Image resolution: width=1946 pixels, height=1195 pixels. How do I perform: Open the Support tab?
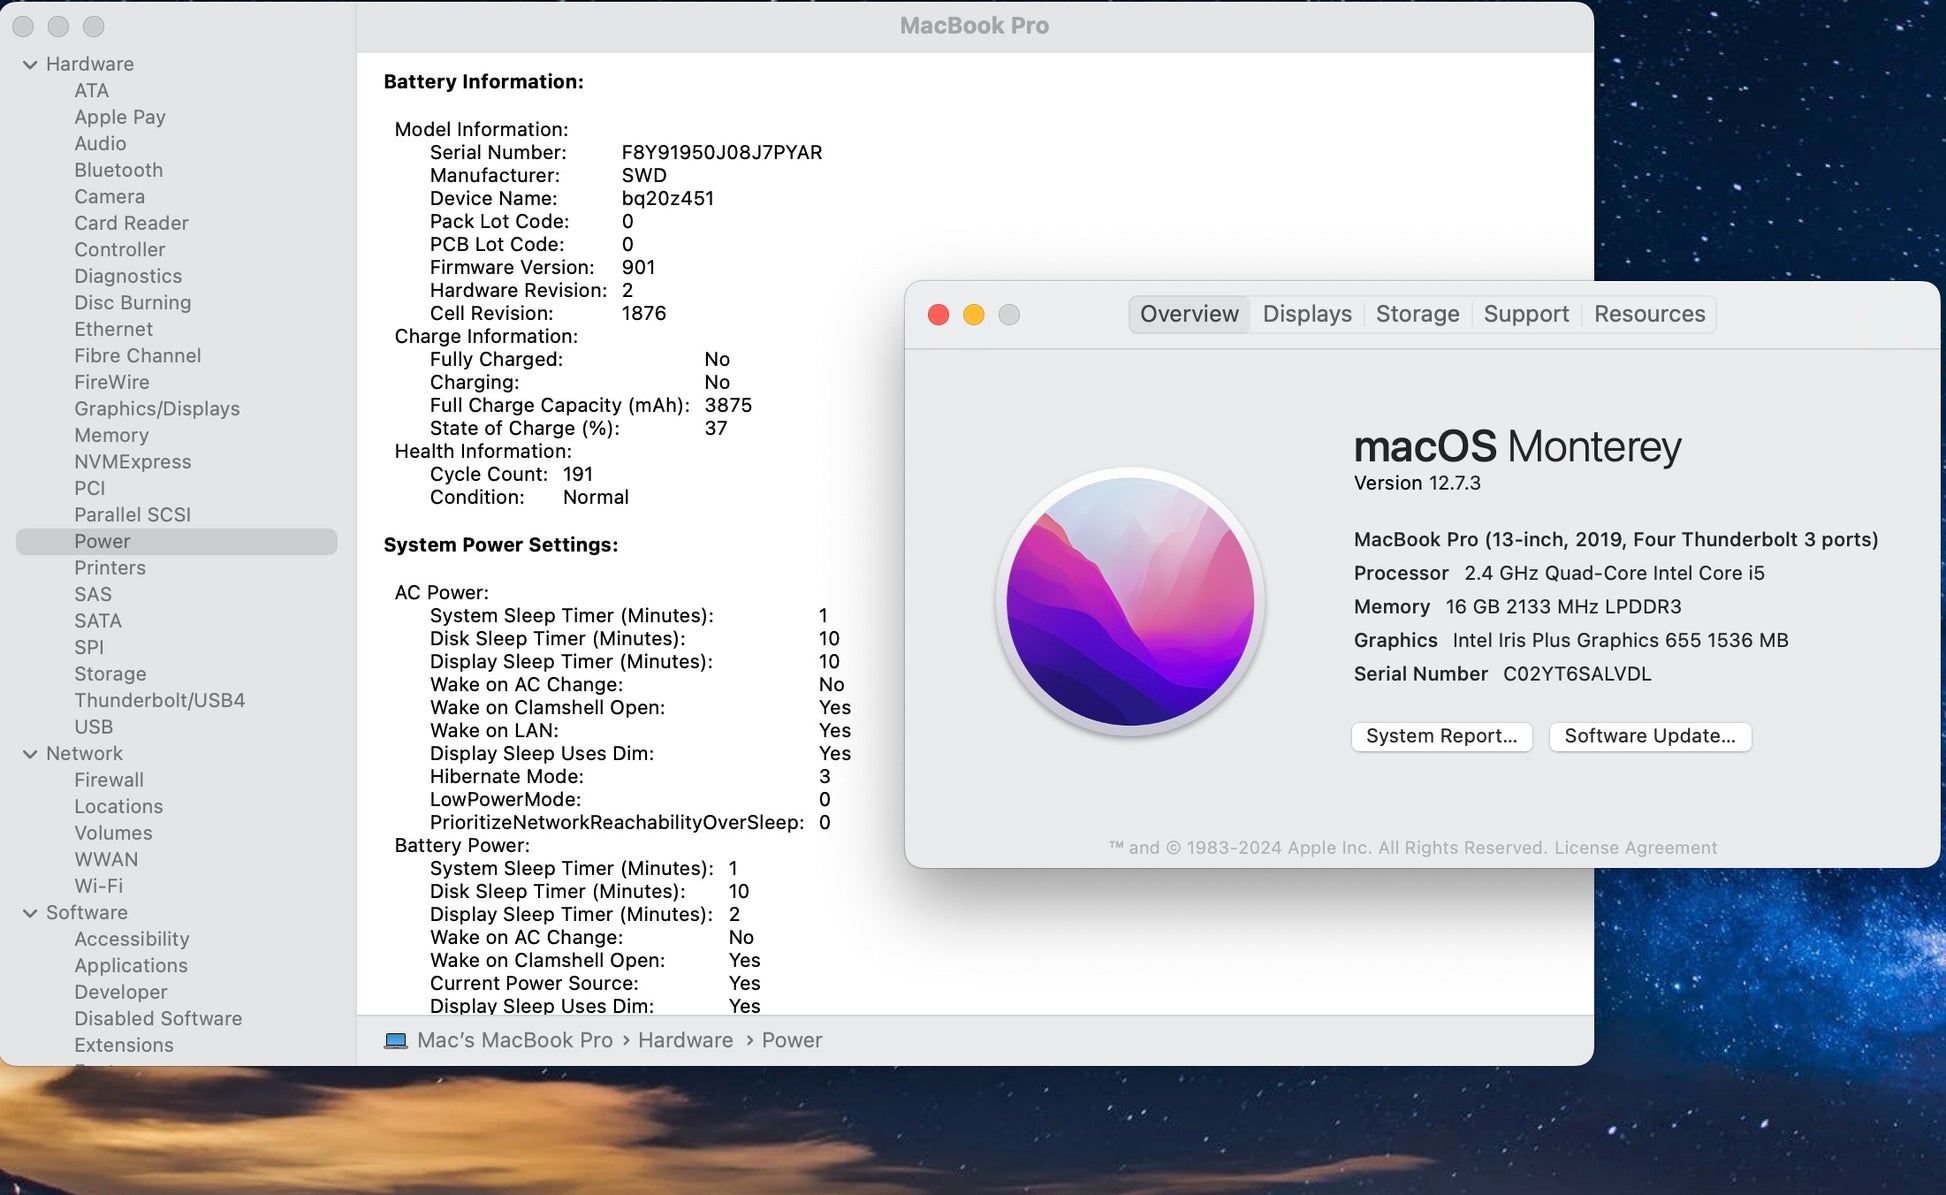pyautogui.click(x=1525, y=314)
